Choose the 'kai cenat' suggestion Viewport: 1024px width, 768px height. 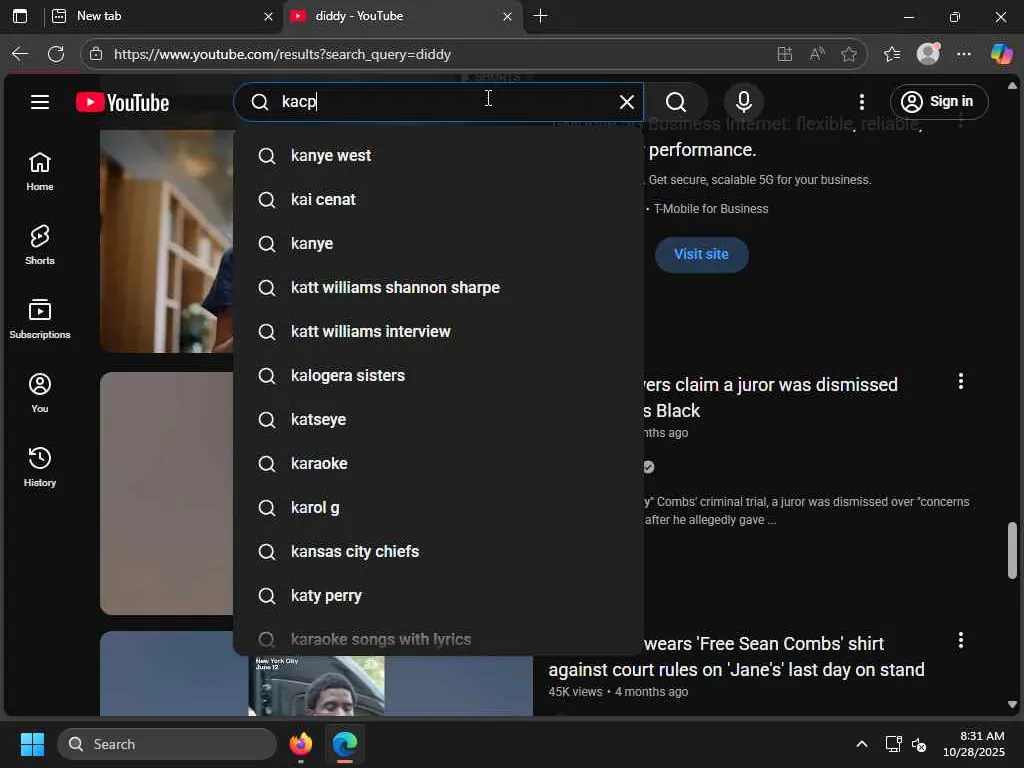point(438,199)
